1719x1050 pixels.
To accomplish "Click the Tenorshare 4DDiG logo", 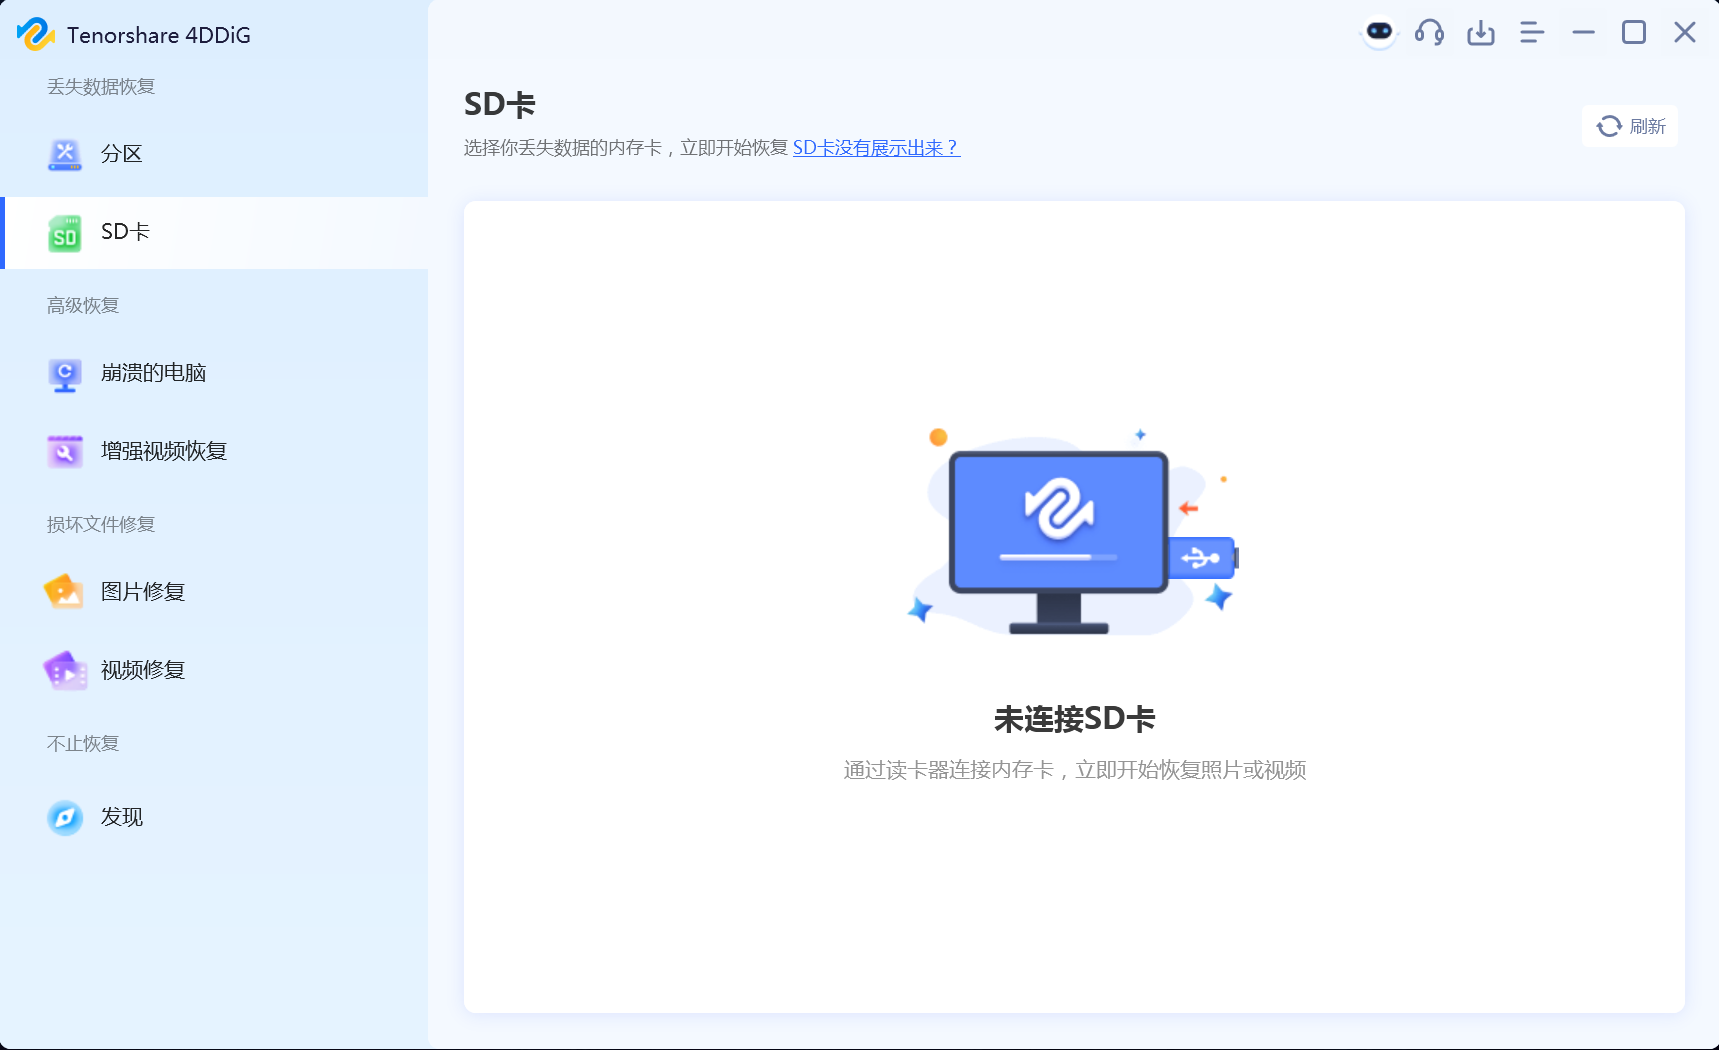I will pos(35,35).
